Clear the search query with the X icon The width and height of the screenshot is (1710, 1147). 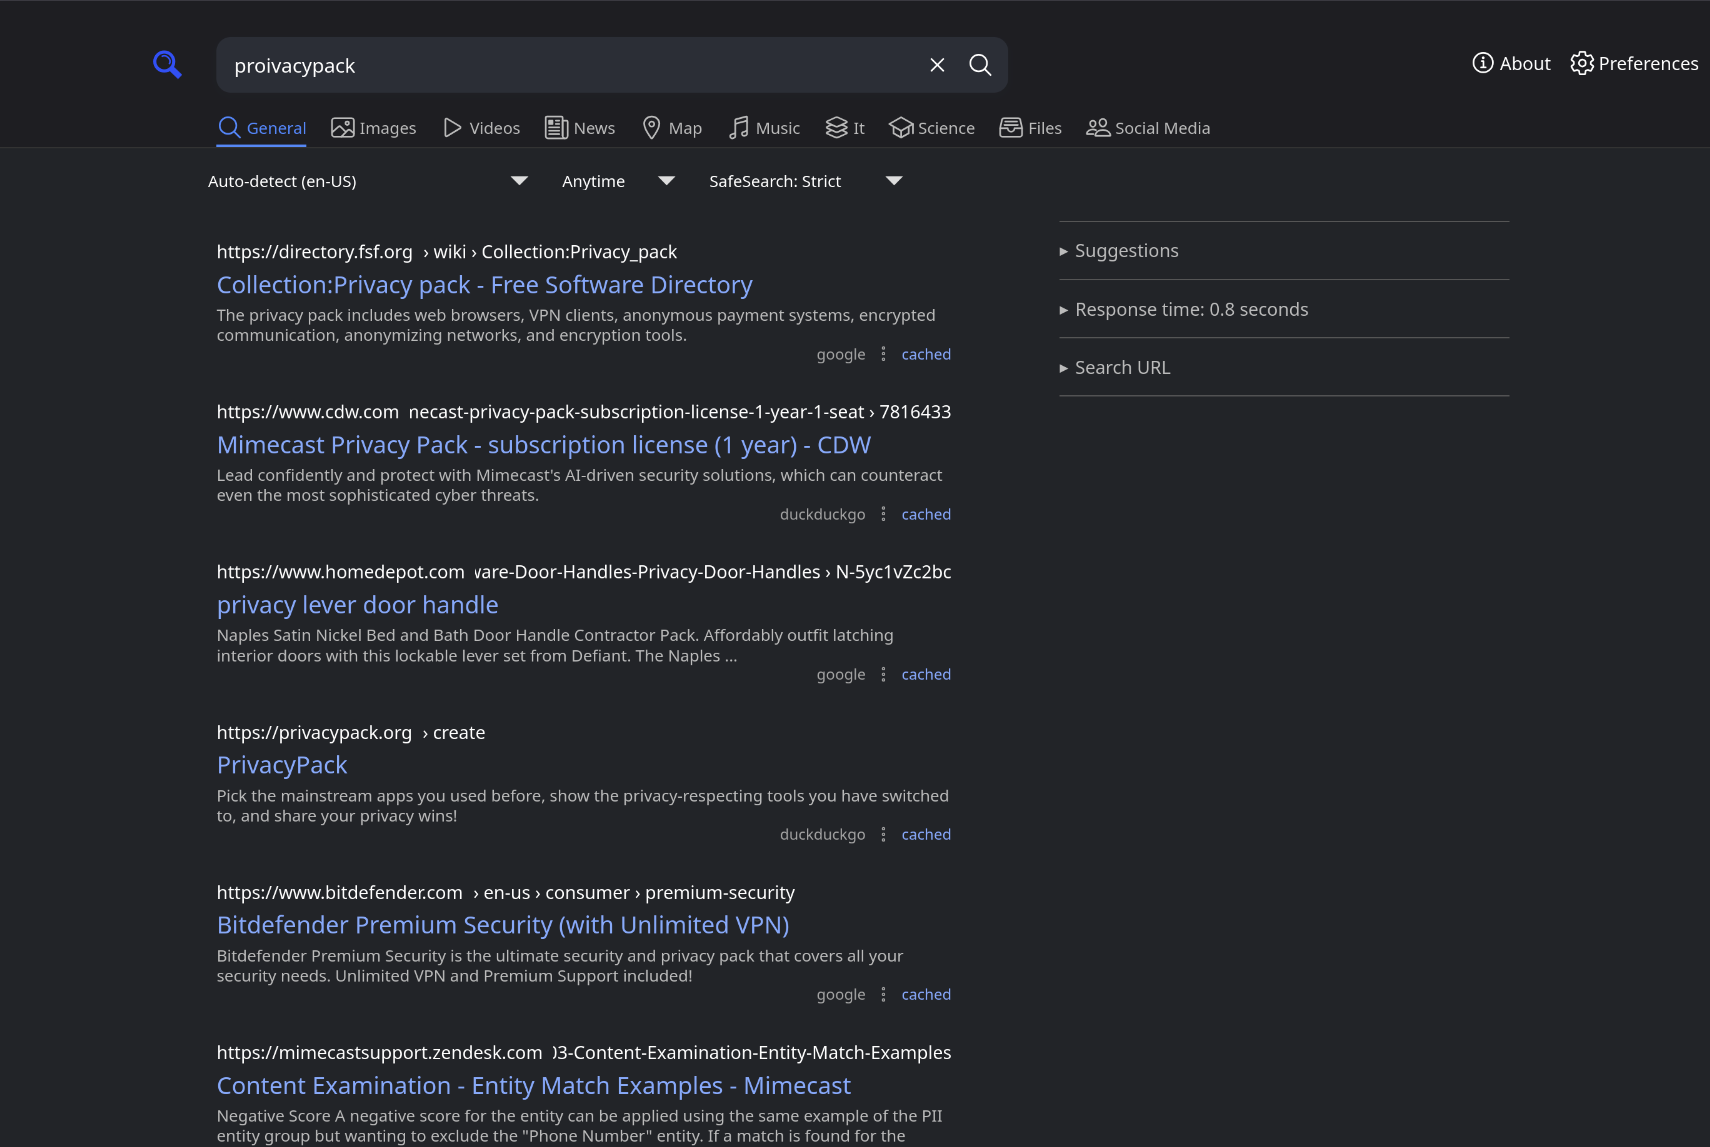(937, 65)
